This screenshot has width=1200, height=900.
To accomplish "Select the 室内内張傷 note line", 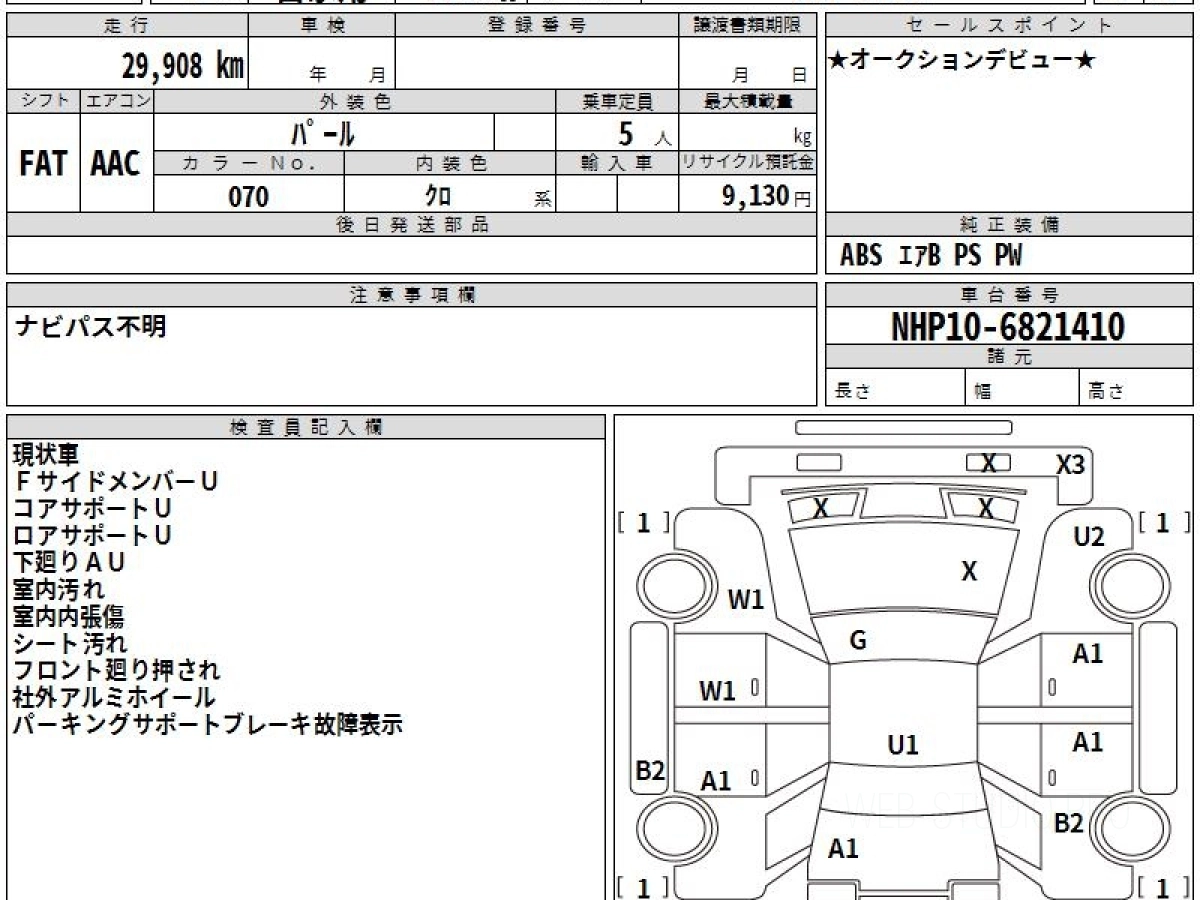I will click(x=68, y=616).
